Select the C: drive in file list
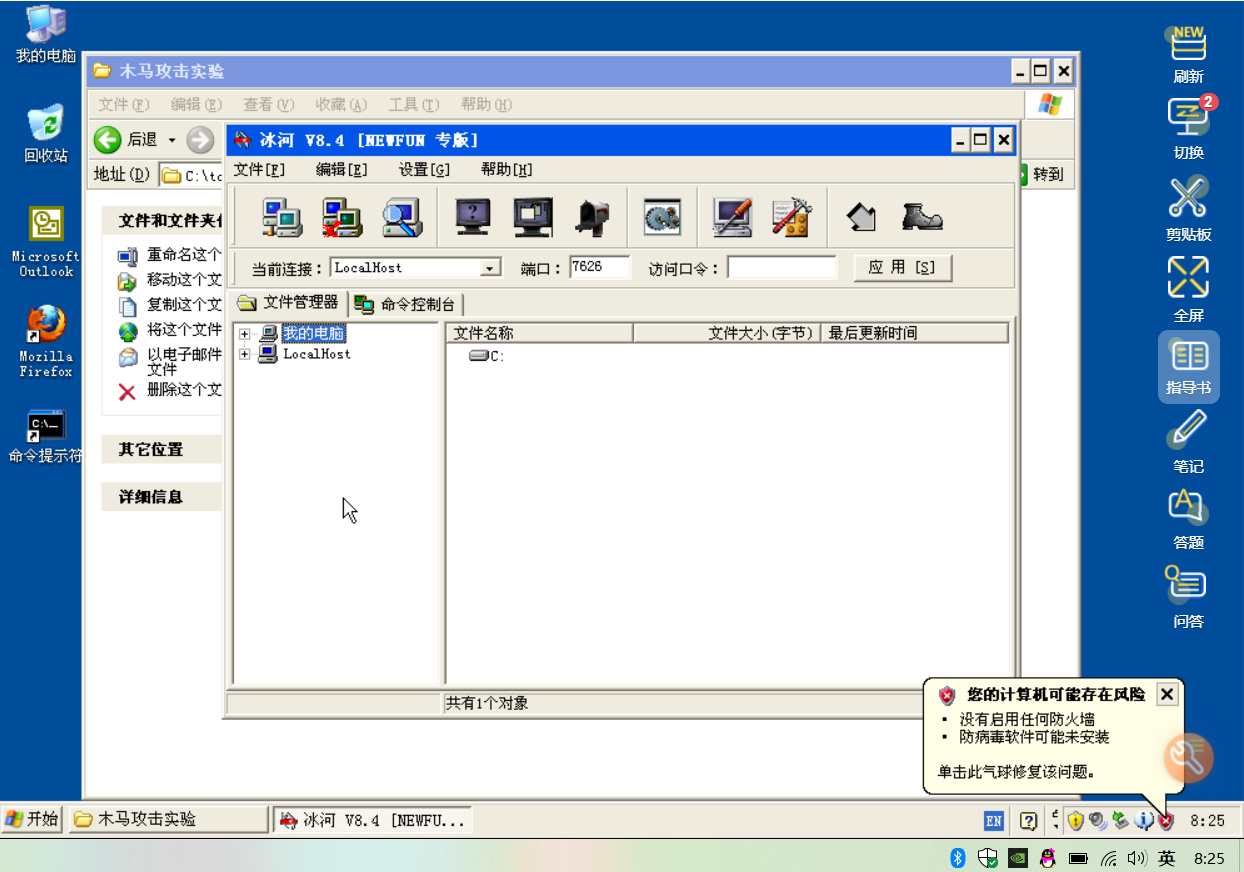Screen dimensions: 1244x872 click(x=487, y=355)
